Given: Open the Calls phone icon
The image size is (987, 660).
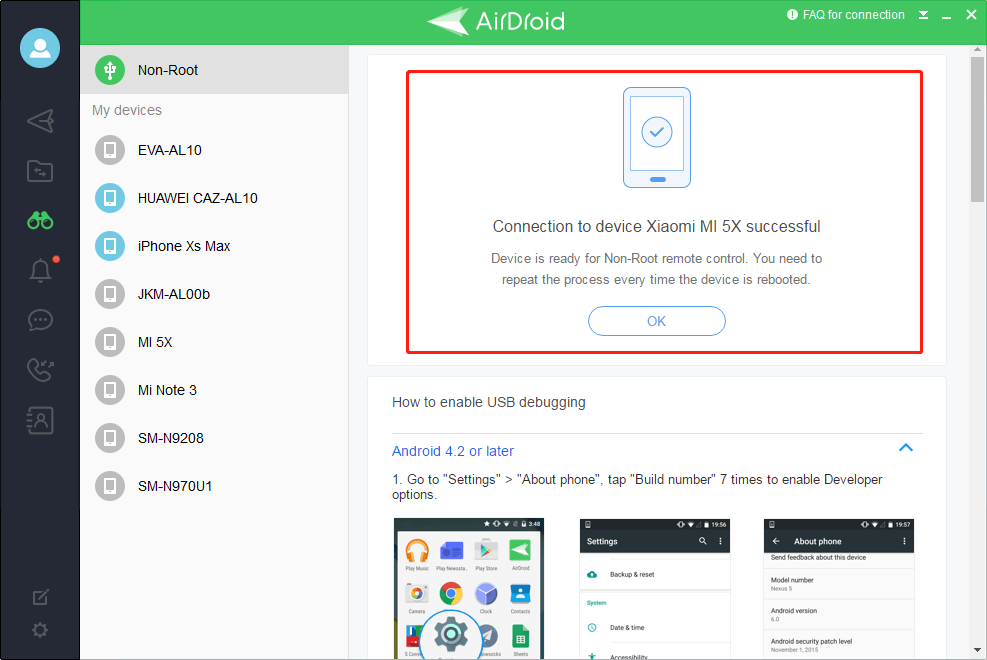Looking at the screenshot, I should [x=40, y=370].
